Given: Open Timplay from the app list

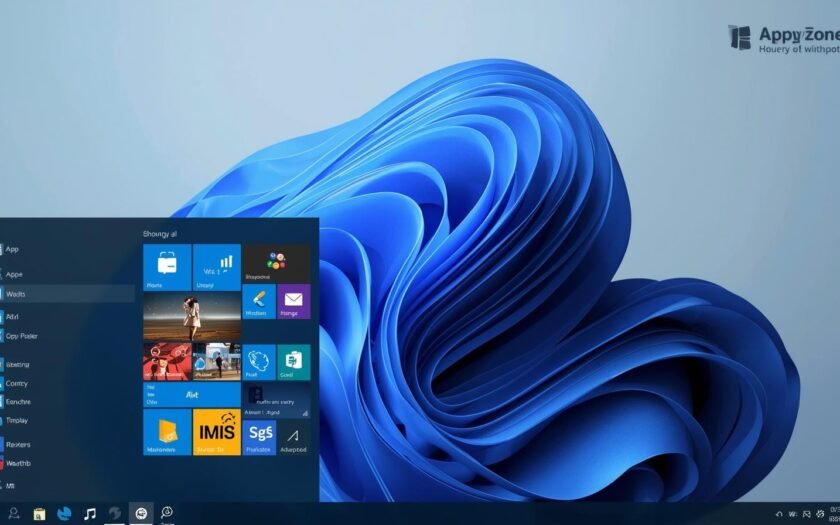Looking at the screenshot, I should click(x=17, y=421).
